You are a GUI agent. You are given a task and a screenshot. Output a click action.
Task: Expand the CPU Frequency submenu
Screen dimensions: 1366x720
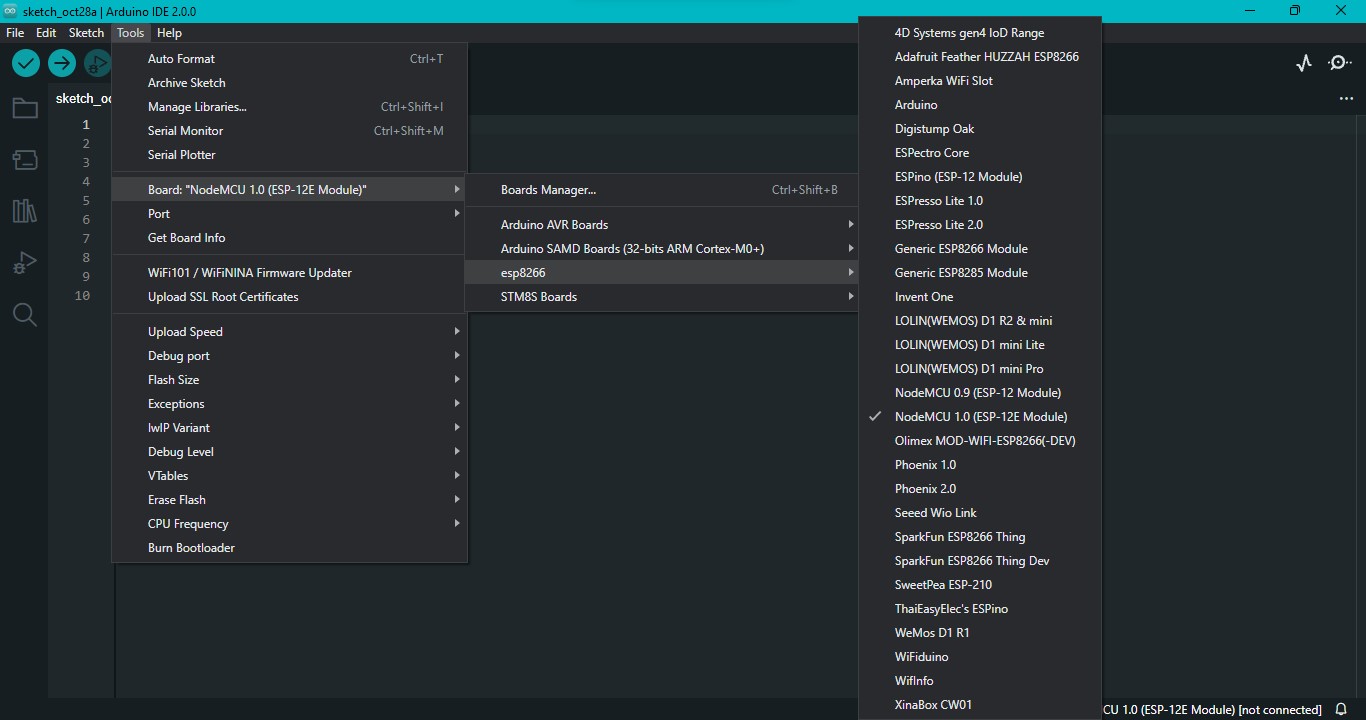[x=290, y=524]
